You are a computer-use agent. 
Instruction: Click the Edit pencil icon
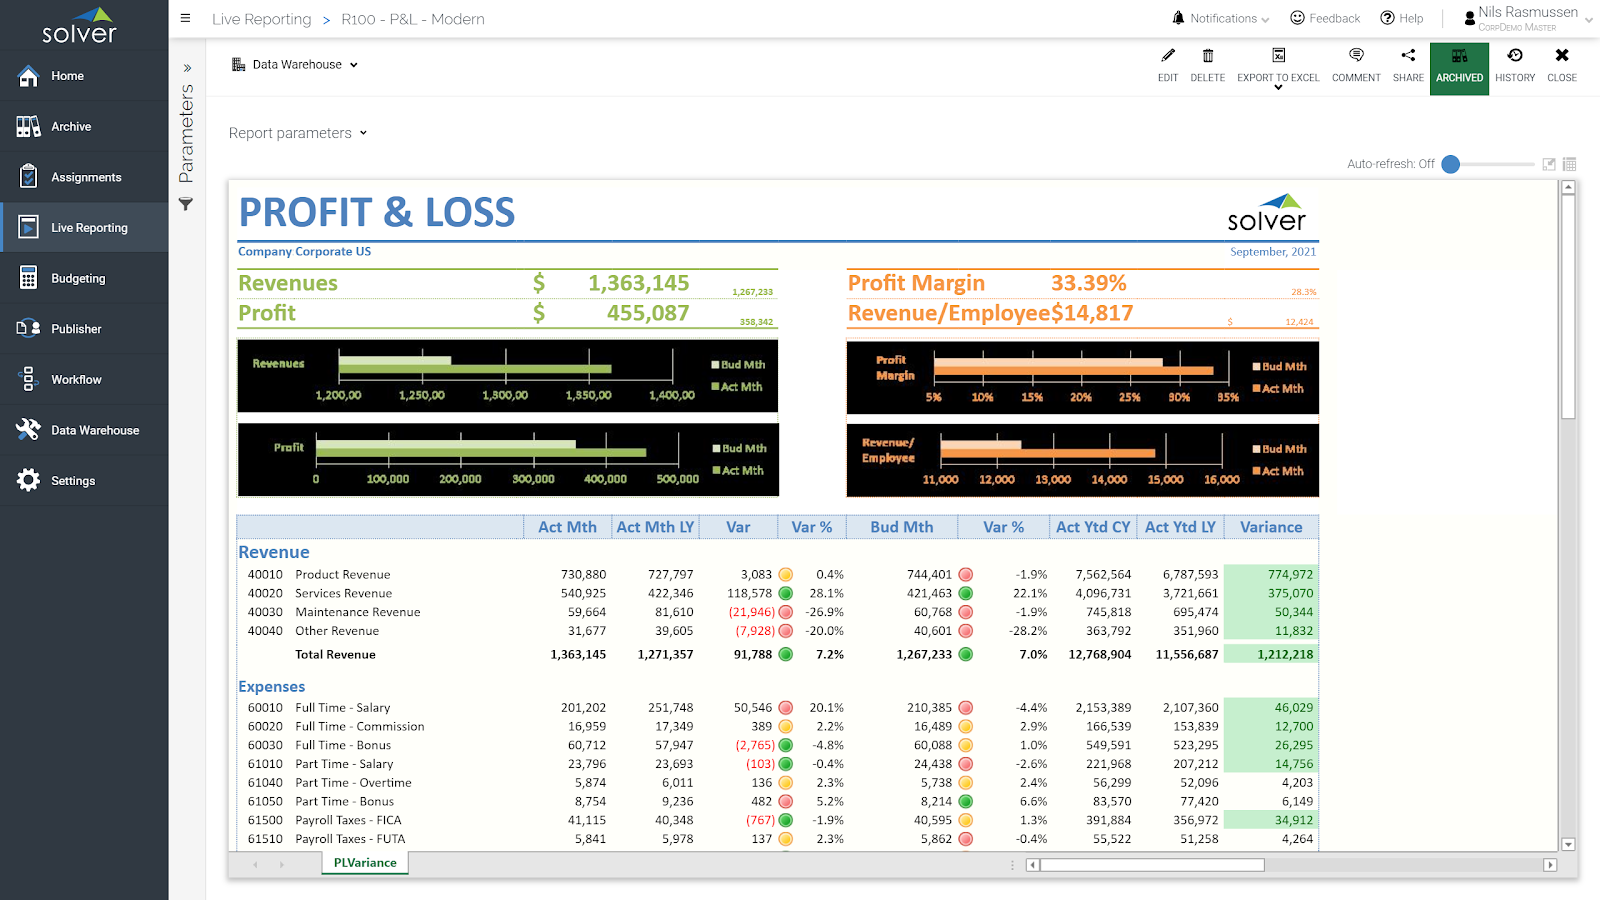(1167, 56)
